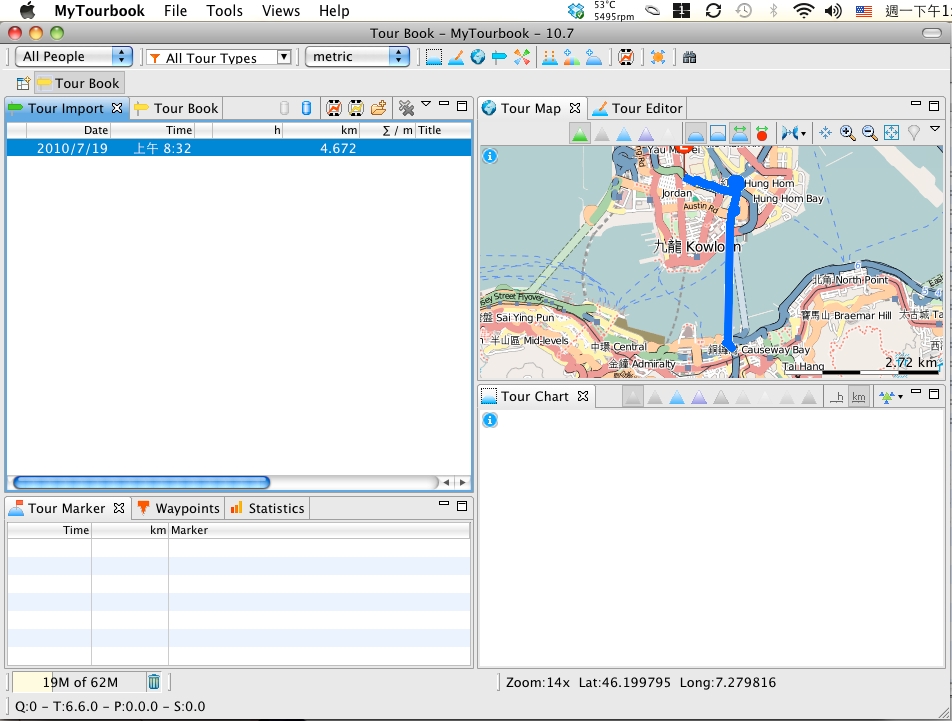Select the 2010/7/19 tour row

239,148
